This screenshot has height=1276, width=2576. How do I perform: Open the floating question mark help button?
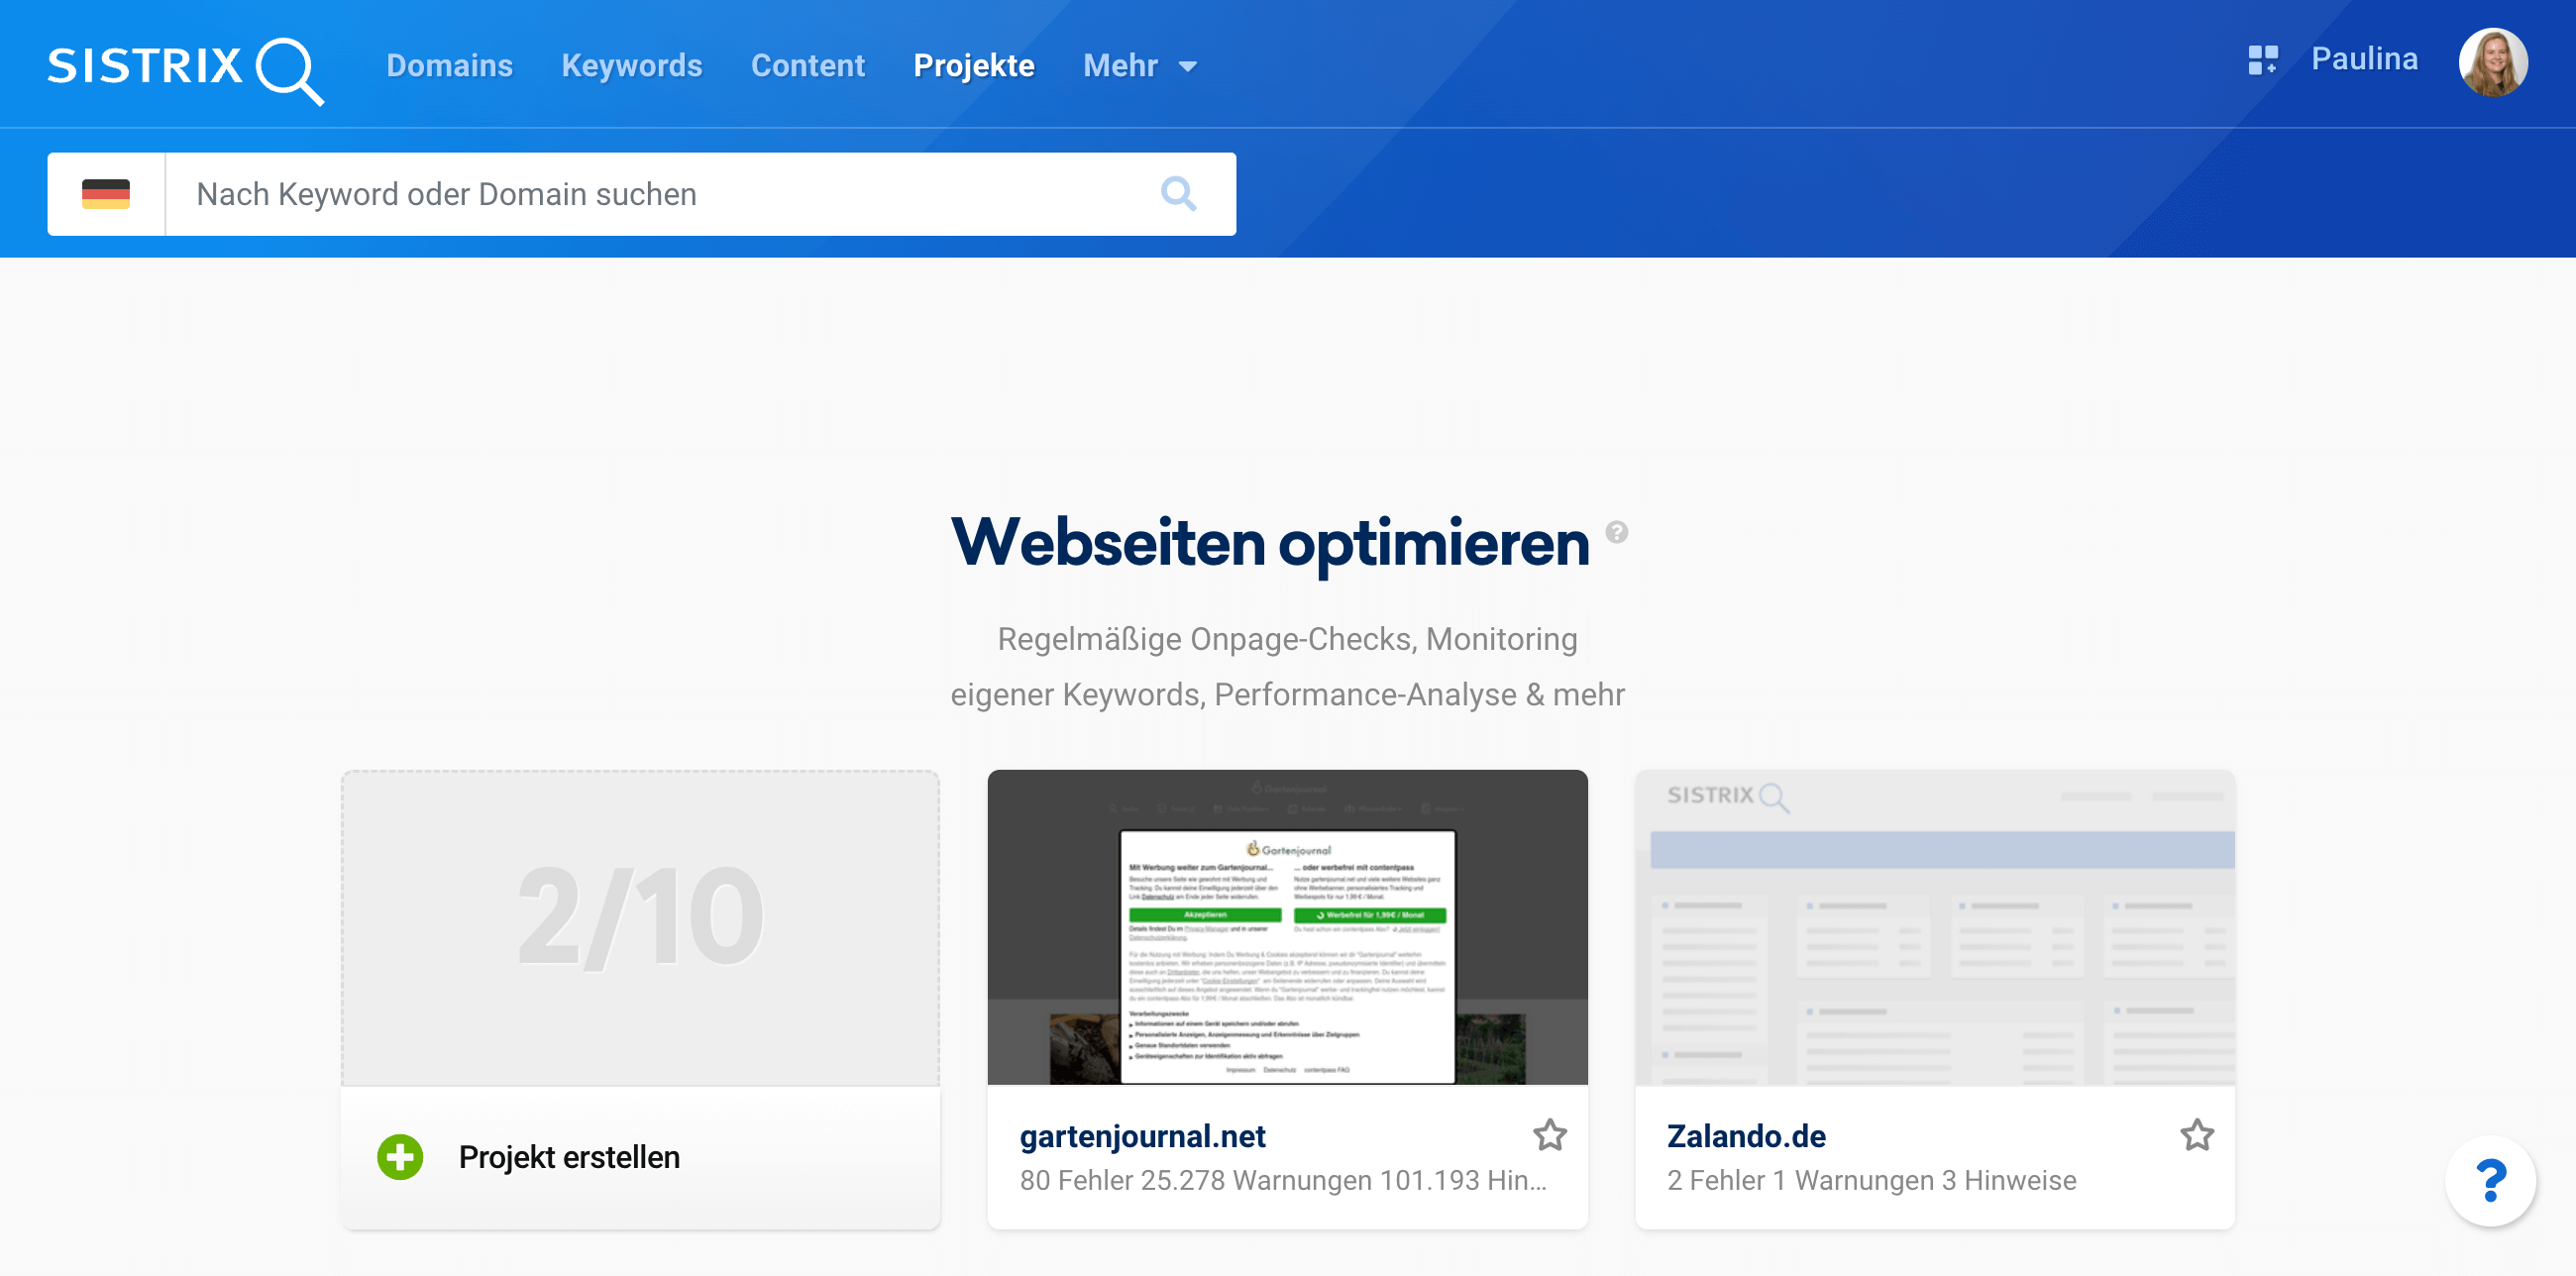click(x=2491, y=1181)
